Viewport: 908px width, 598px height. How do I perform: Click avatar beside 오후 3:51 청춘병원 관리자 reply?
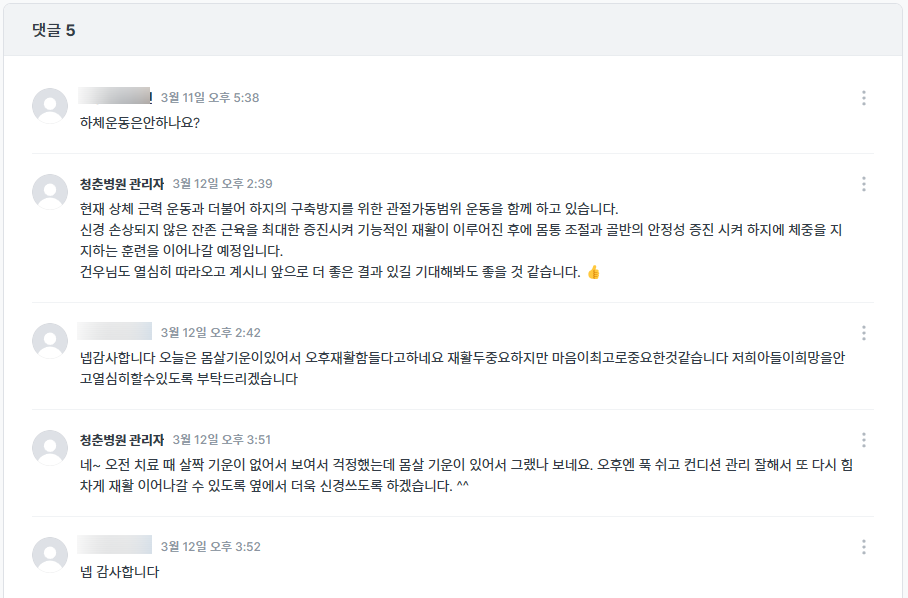click(x=50, y=448)
